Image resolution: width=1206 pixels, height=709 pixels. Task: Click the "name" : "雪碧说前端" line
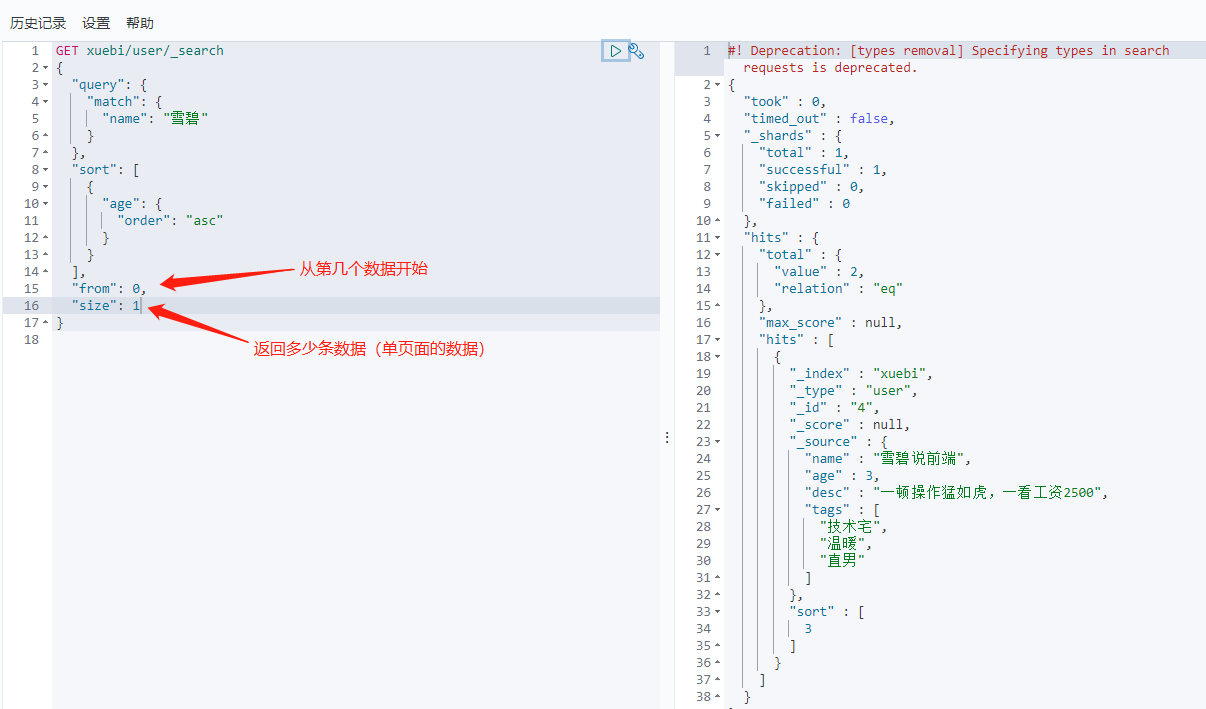point(888,459)
